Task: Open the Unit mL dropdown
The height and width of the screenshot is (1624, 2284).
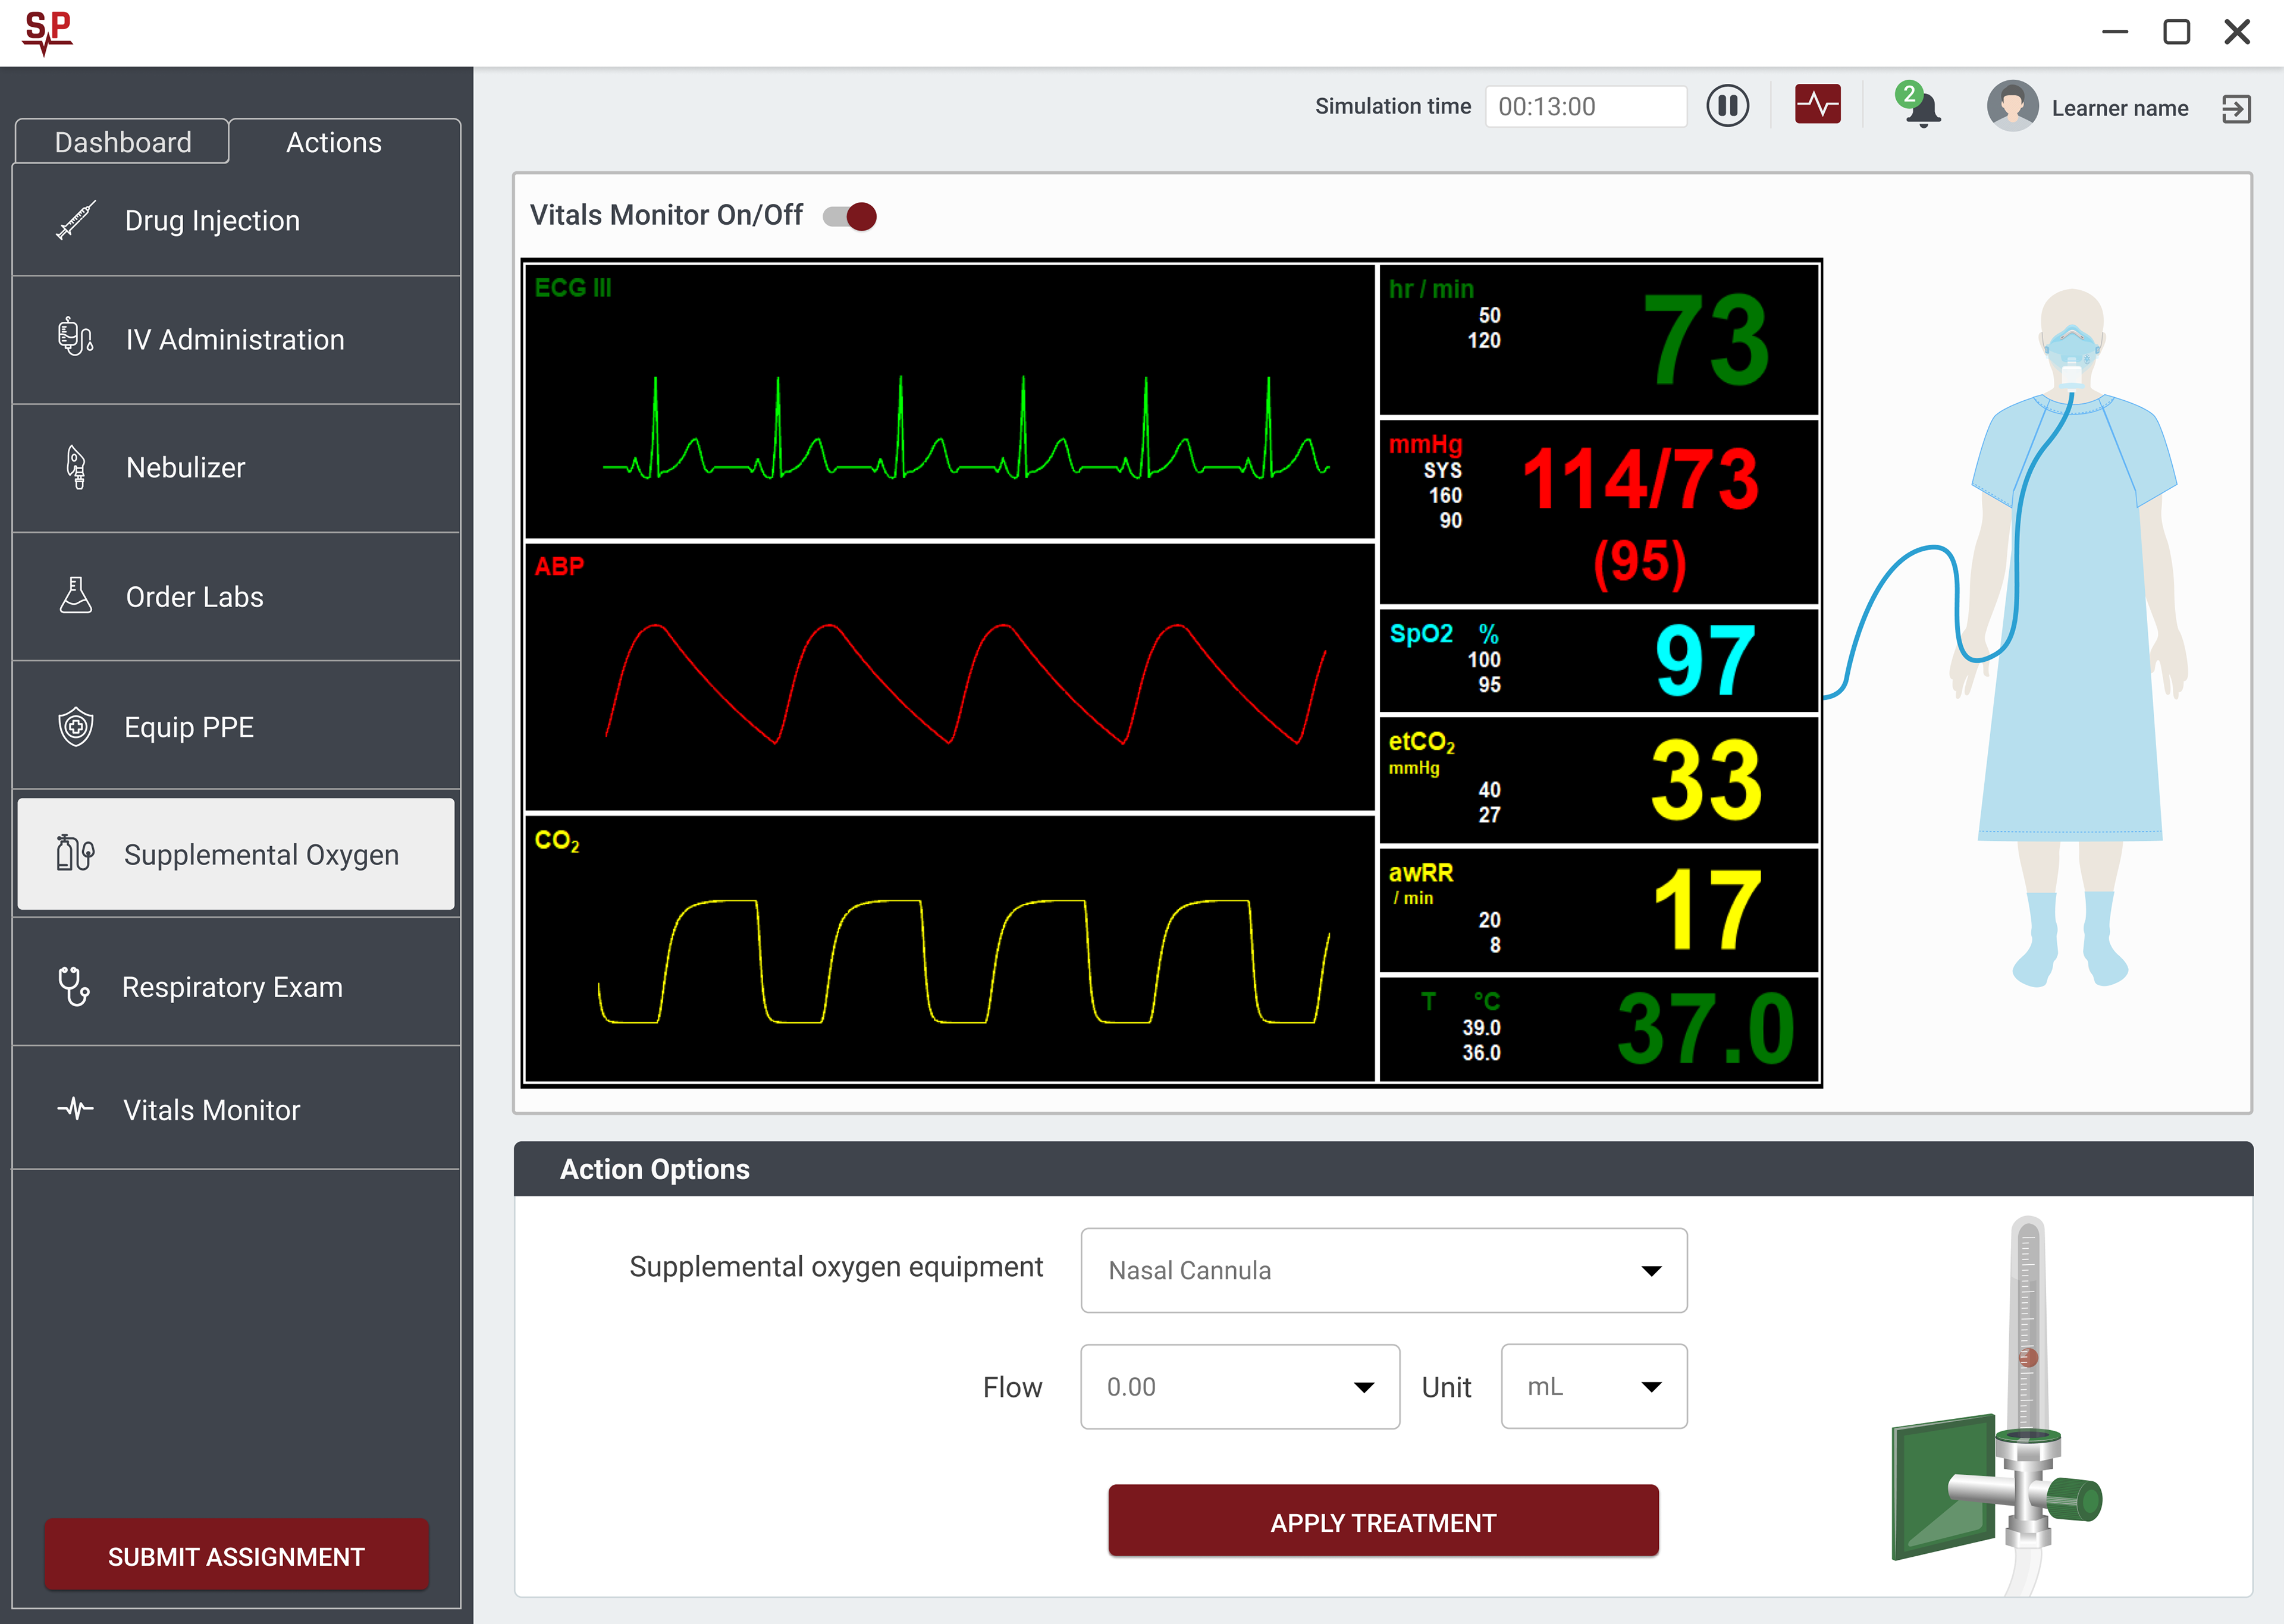Action: tap(1594, 1386)
